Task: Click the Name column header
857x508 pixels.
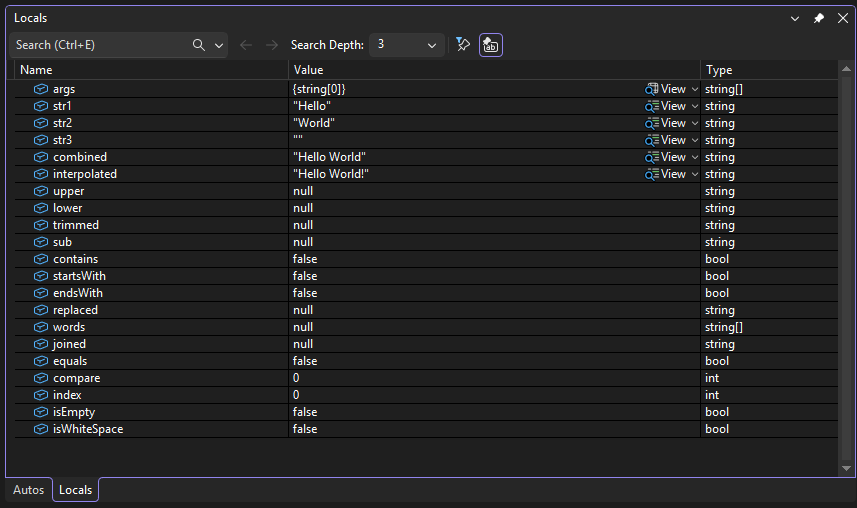Action: pos(150,70)
